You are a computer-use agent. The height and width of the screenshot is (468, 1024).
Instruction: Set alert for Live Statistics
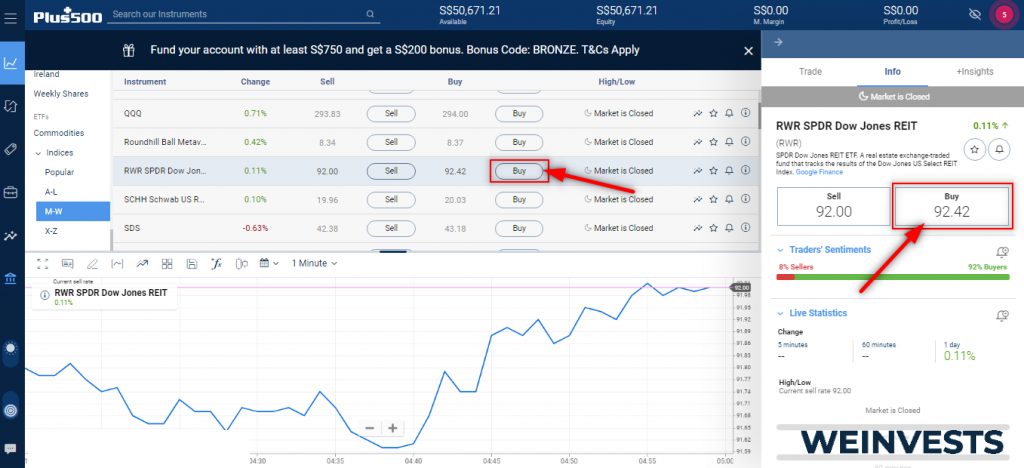pos(1002,315)
